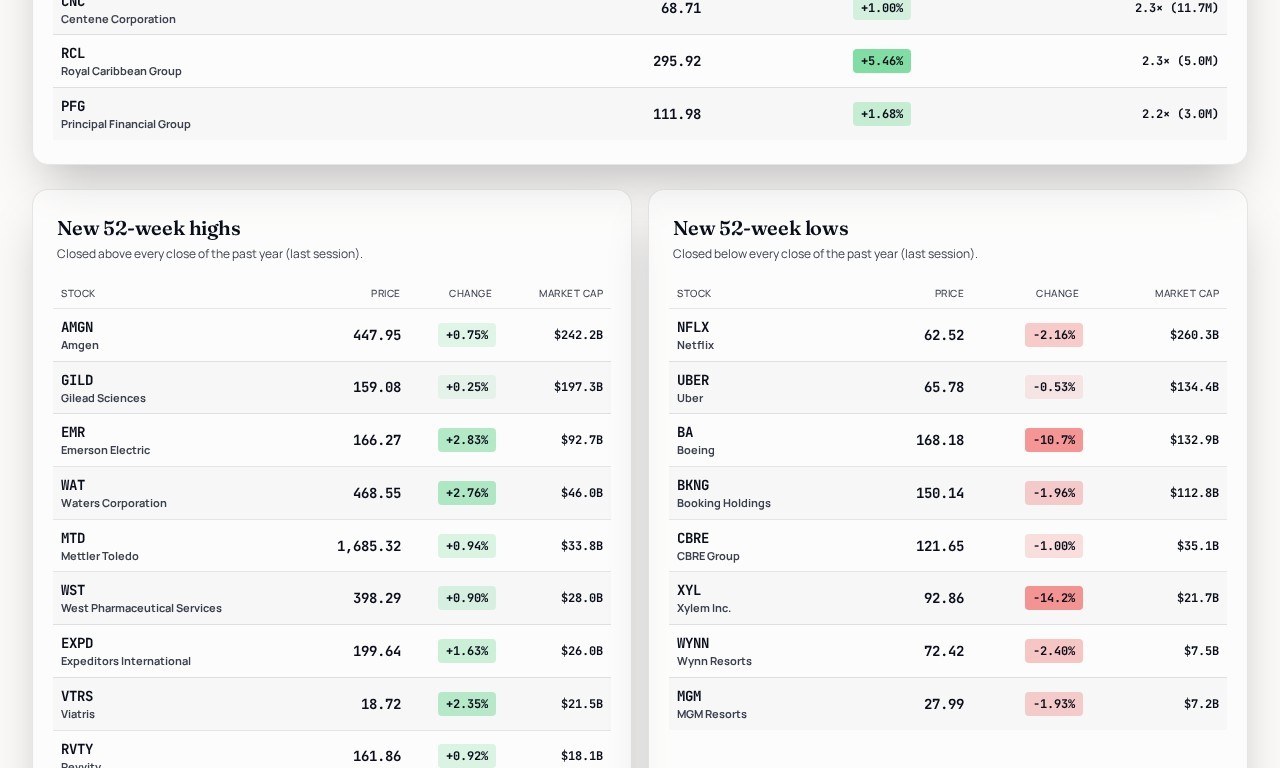Click the Xylem Inc. company name
1280x768 pixels.
point(704,608)
